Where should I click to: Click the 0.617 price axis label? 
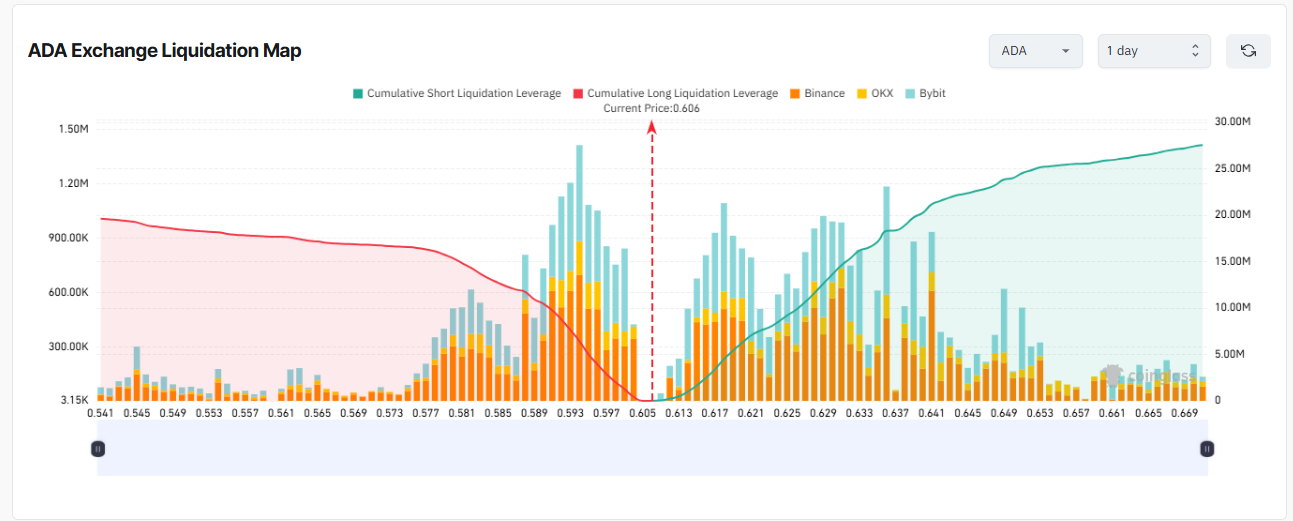point(715,412)
